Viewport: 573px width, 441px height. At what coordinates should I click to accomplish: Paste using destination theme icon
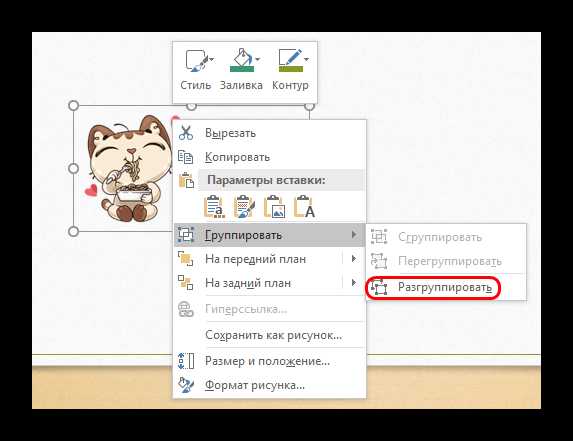(x=214, y=207)
